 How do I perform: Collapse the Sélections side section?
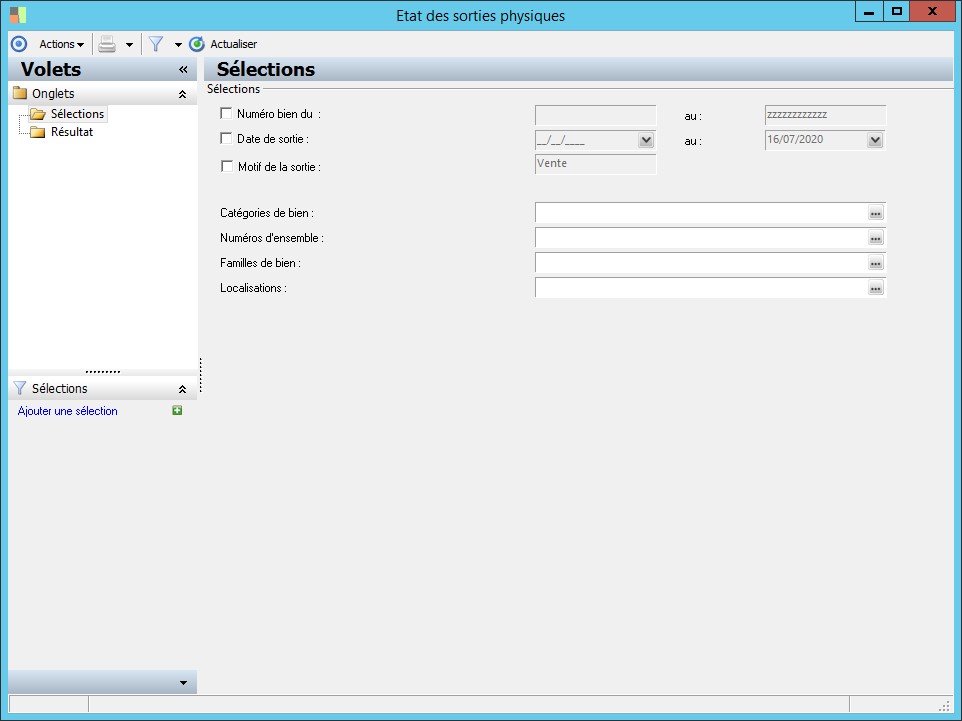tap(182, 389)
